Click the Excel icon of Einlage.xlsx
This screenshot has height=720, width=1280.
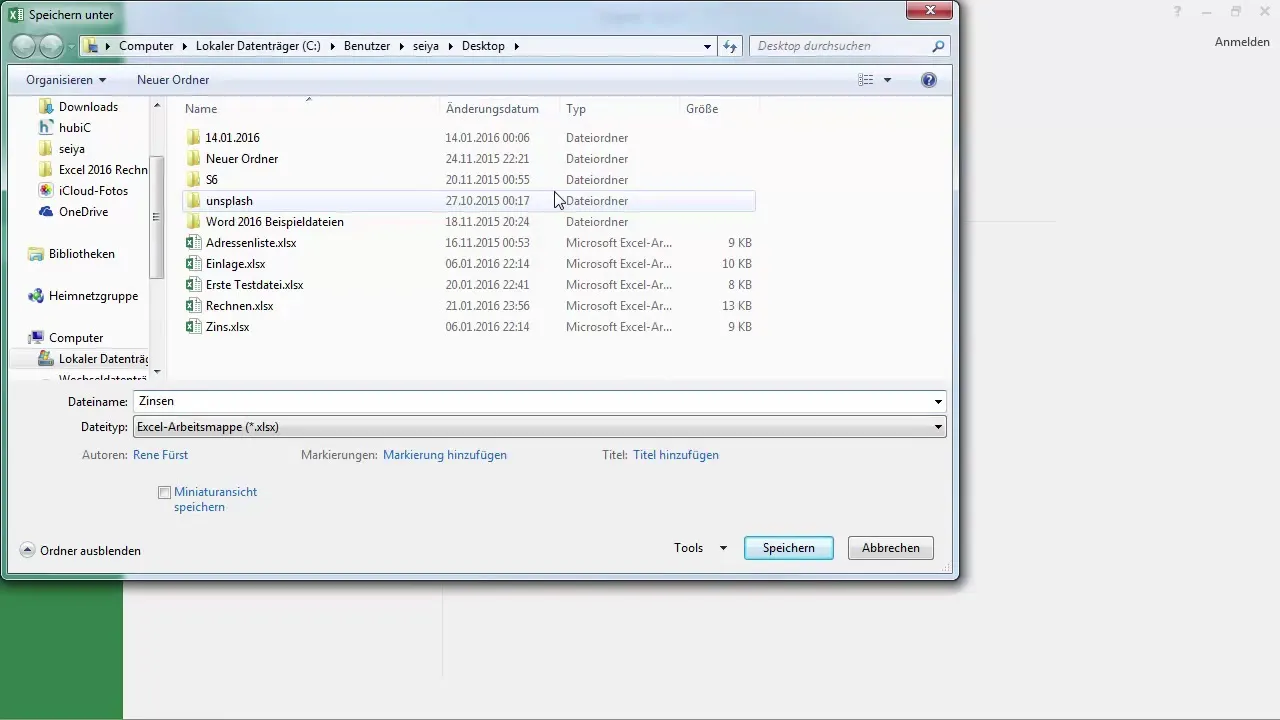pos(194,264)
